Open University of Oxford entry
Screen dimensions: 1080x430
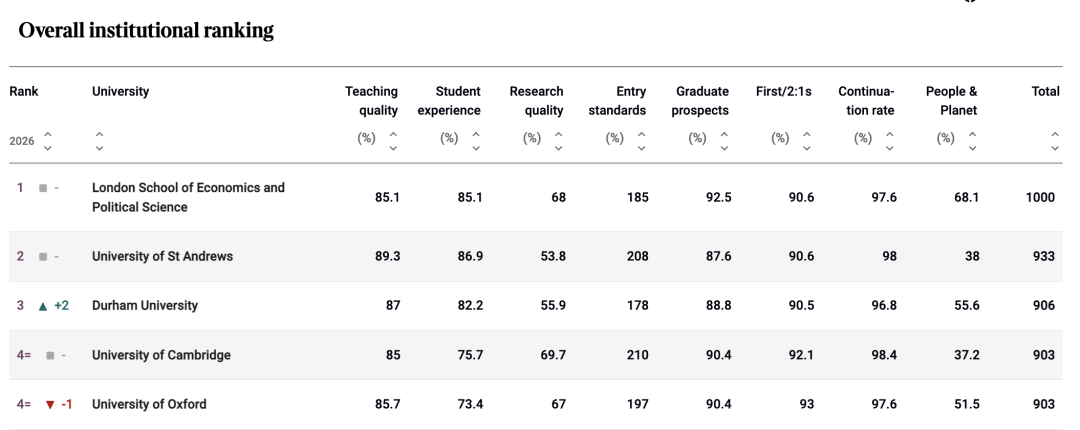149,404
